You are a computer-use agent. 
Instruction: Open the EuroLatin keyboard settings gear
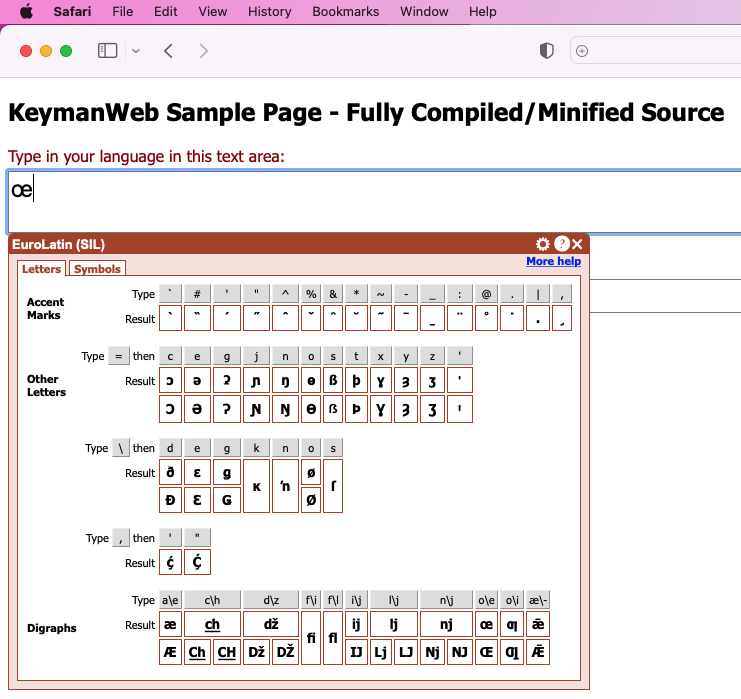[x=543, y=244]
